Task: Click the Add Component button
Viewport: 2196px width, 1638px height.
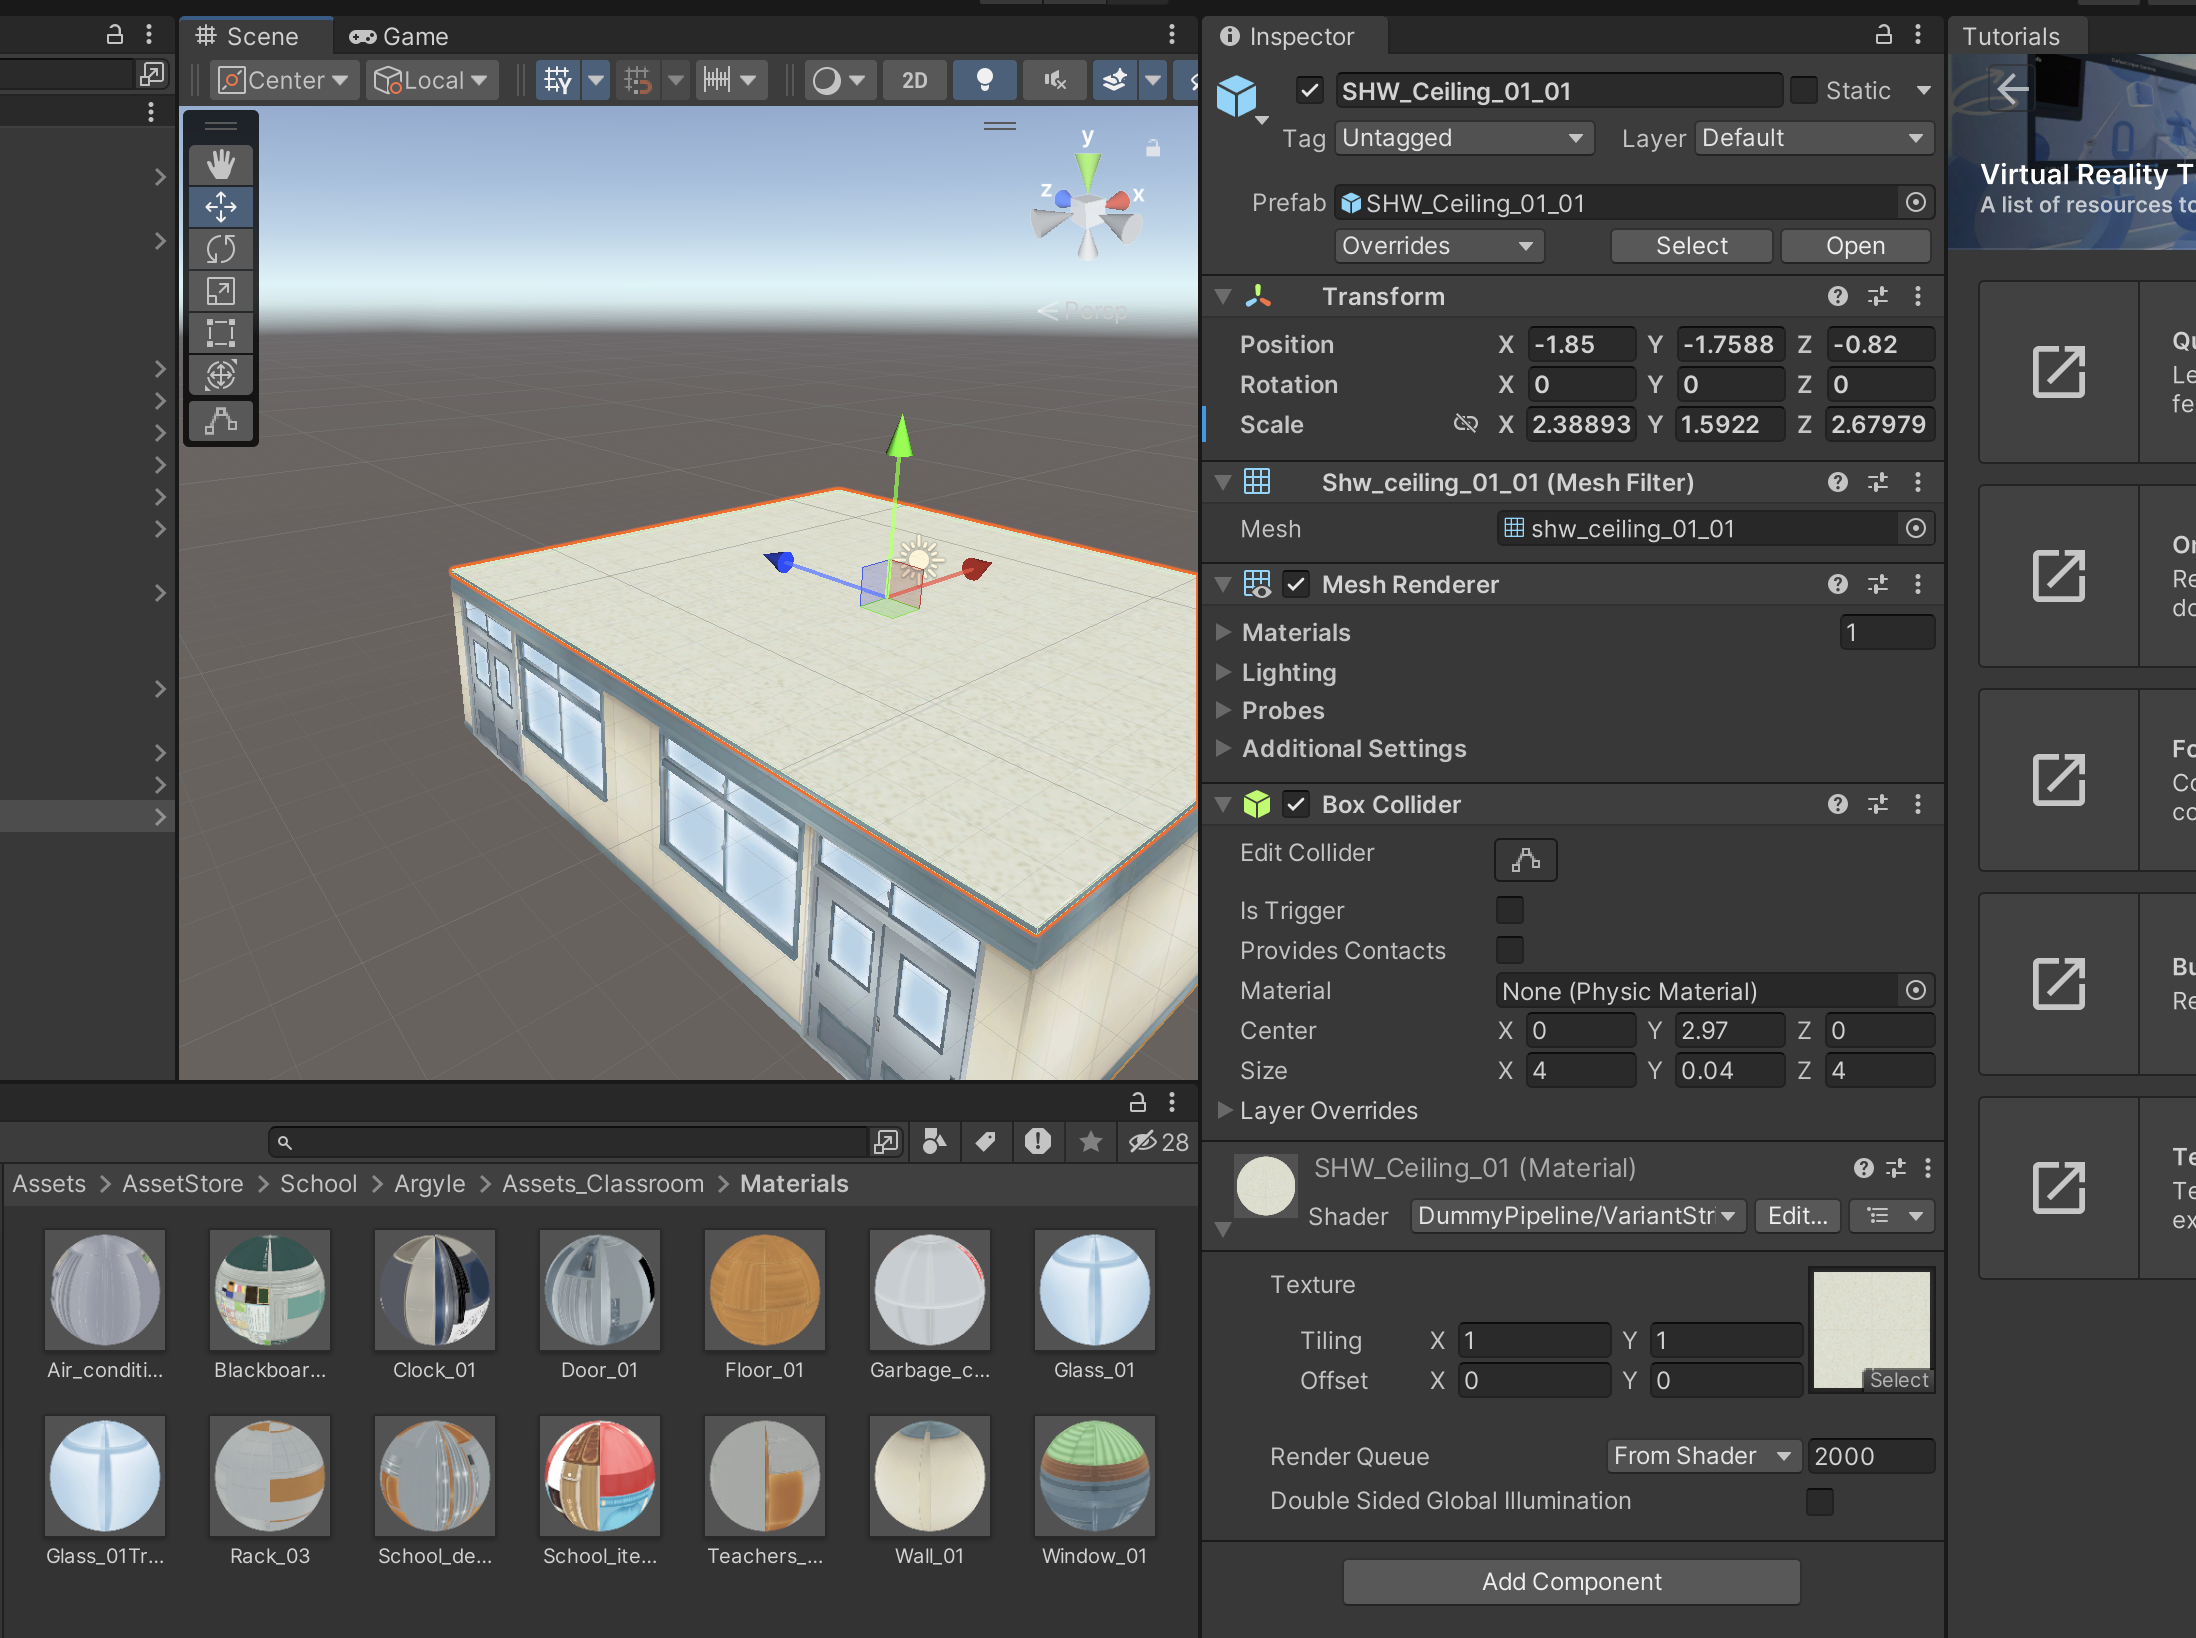Action: tap(1571, 1581)
